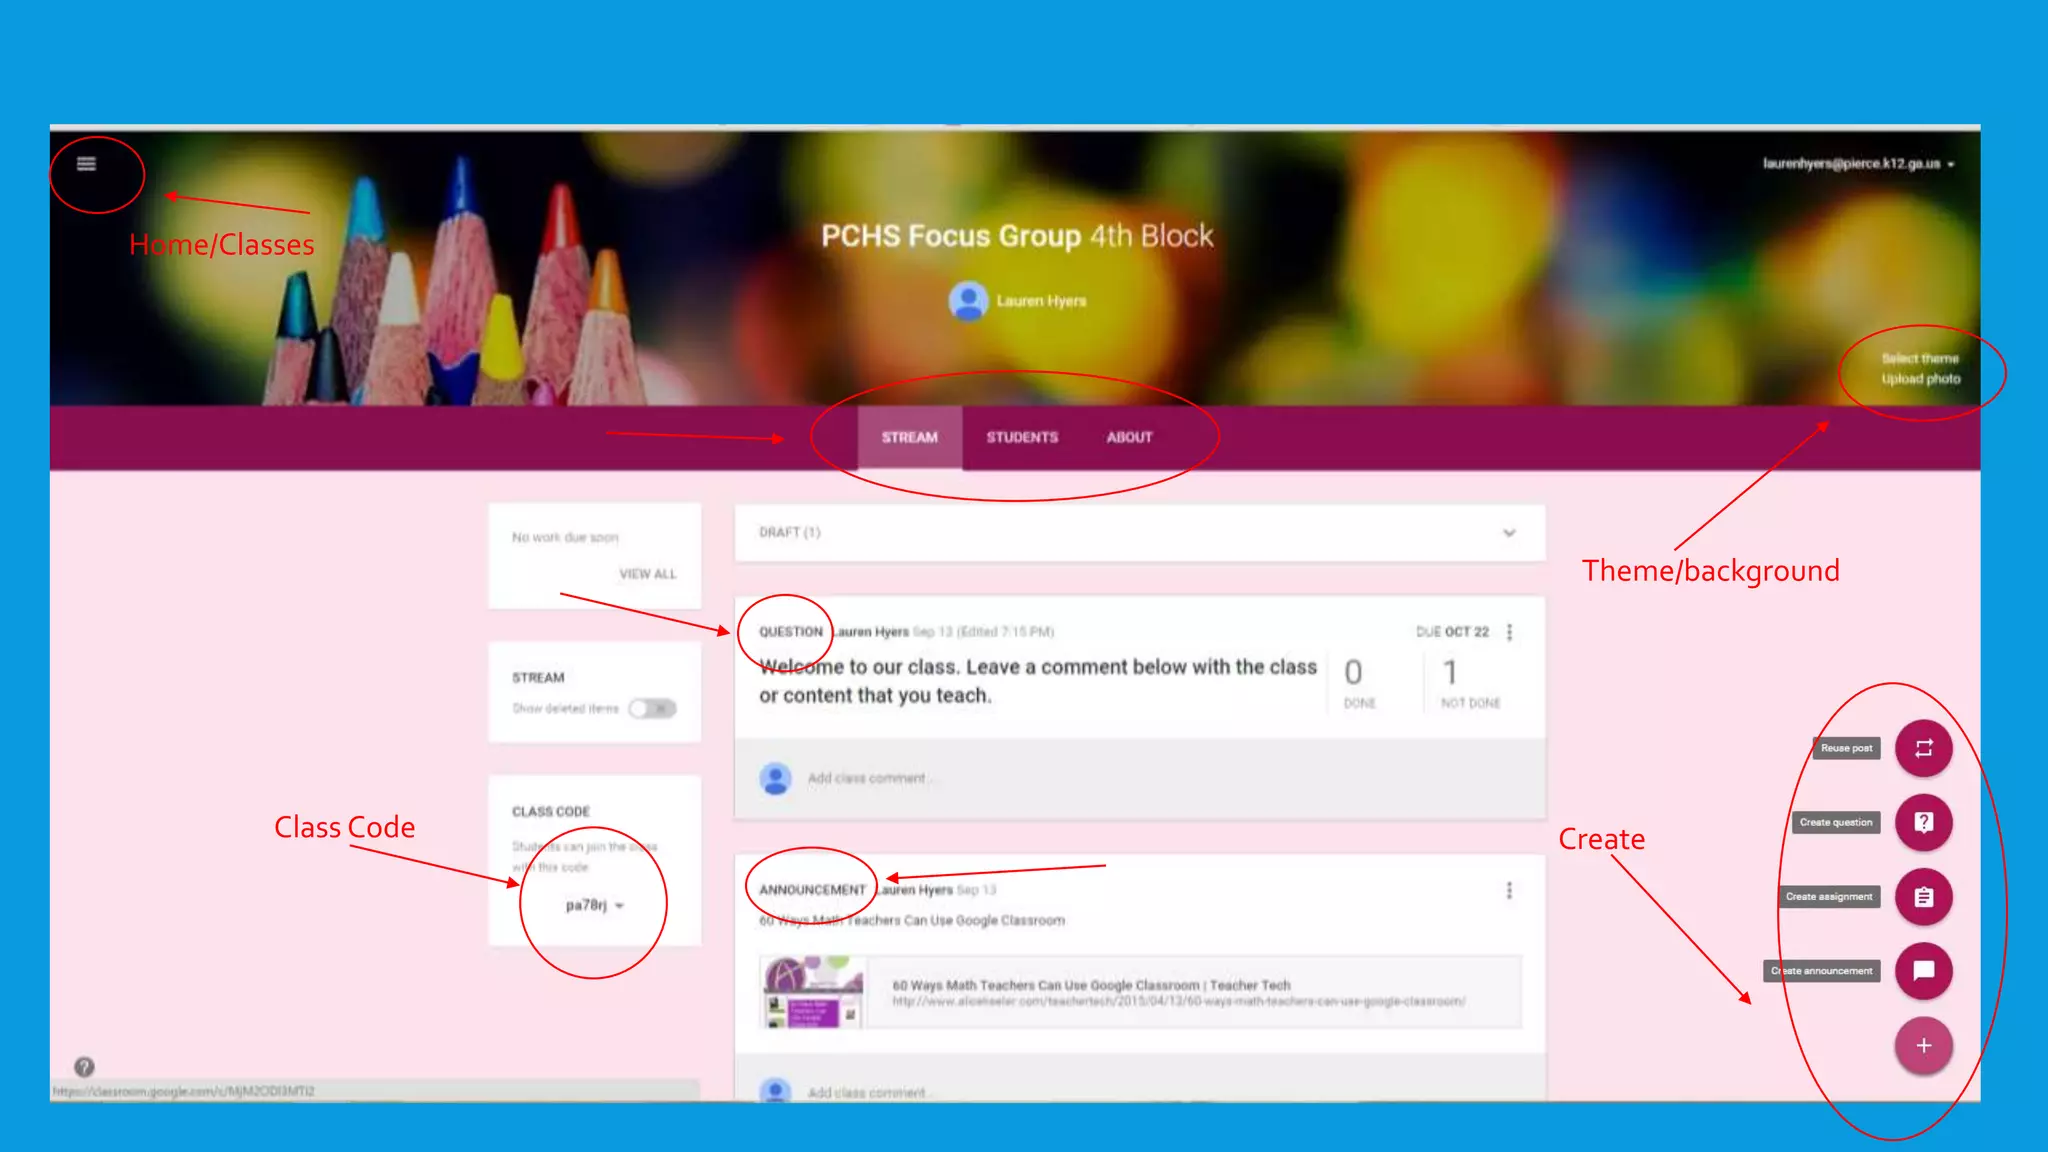2048x1152 pixels.
Task: Switch to the Students tab
Action: click(1021, 437)
